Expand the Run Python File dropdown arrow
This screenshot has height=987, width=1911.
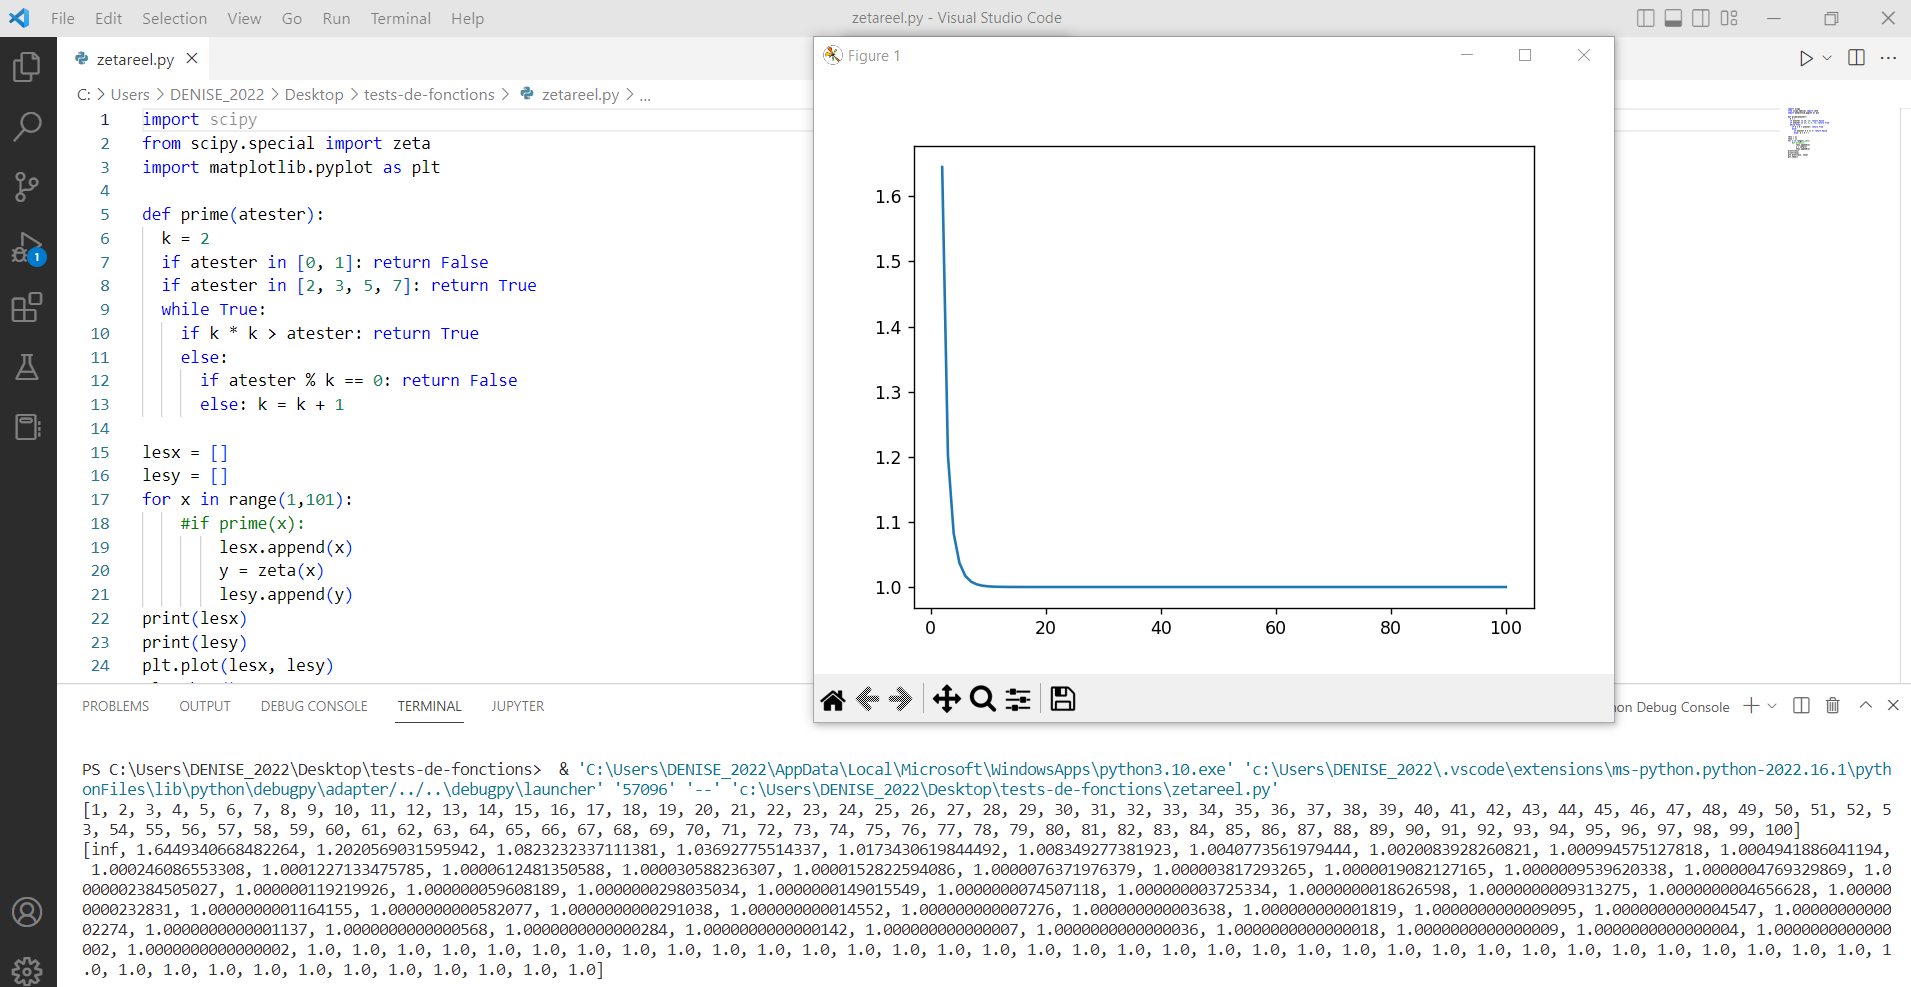[x=1827, y=58]
